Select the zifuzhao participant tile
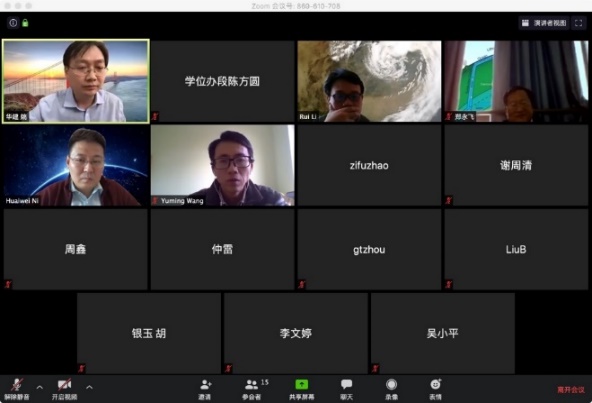The width and height of the screenshot is (592, 403). [x=369, y=165]
